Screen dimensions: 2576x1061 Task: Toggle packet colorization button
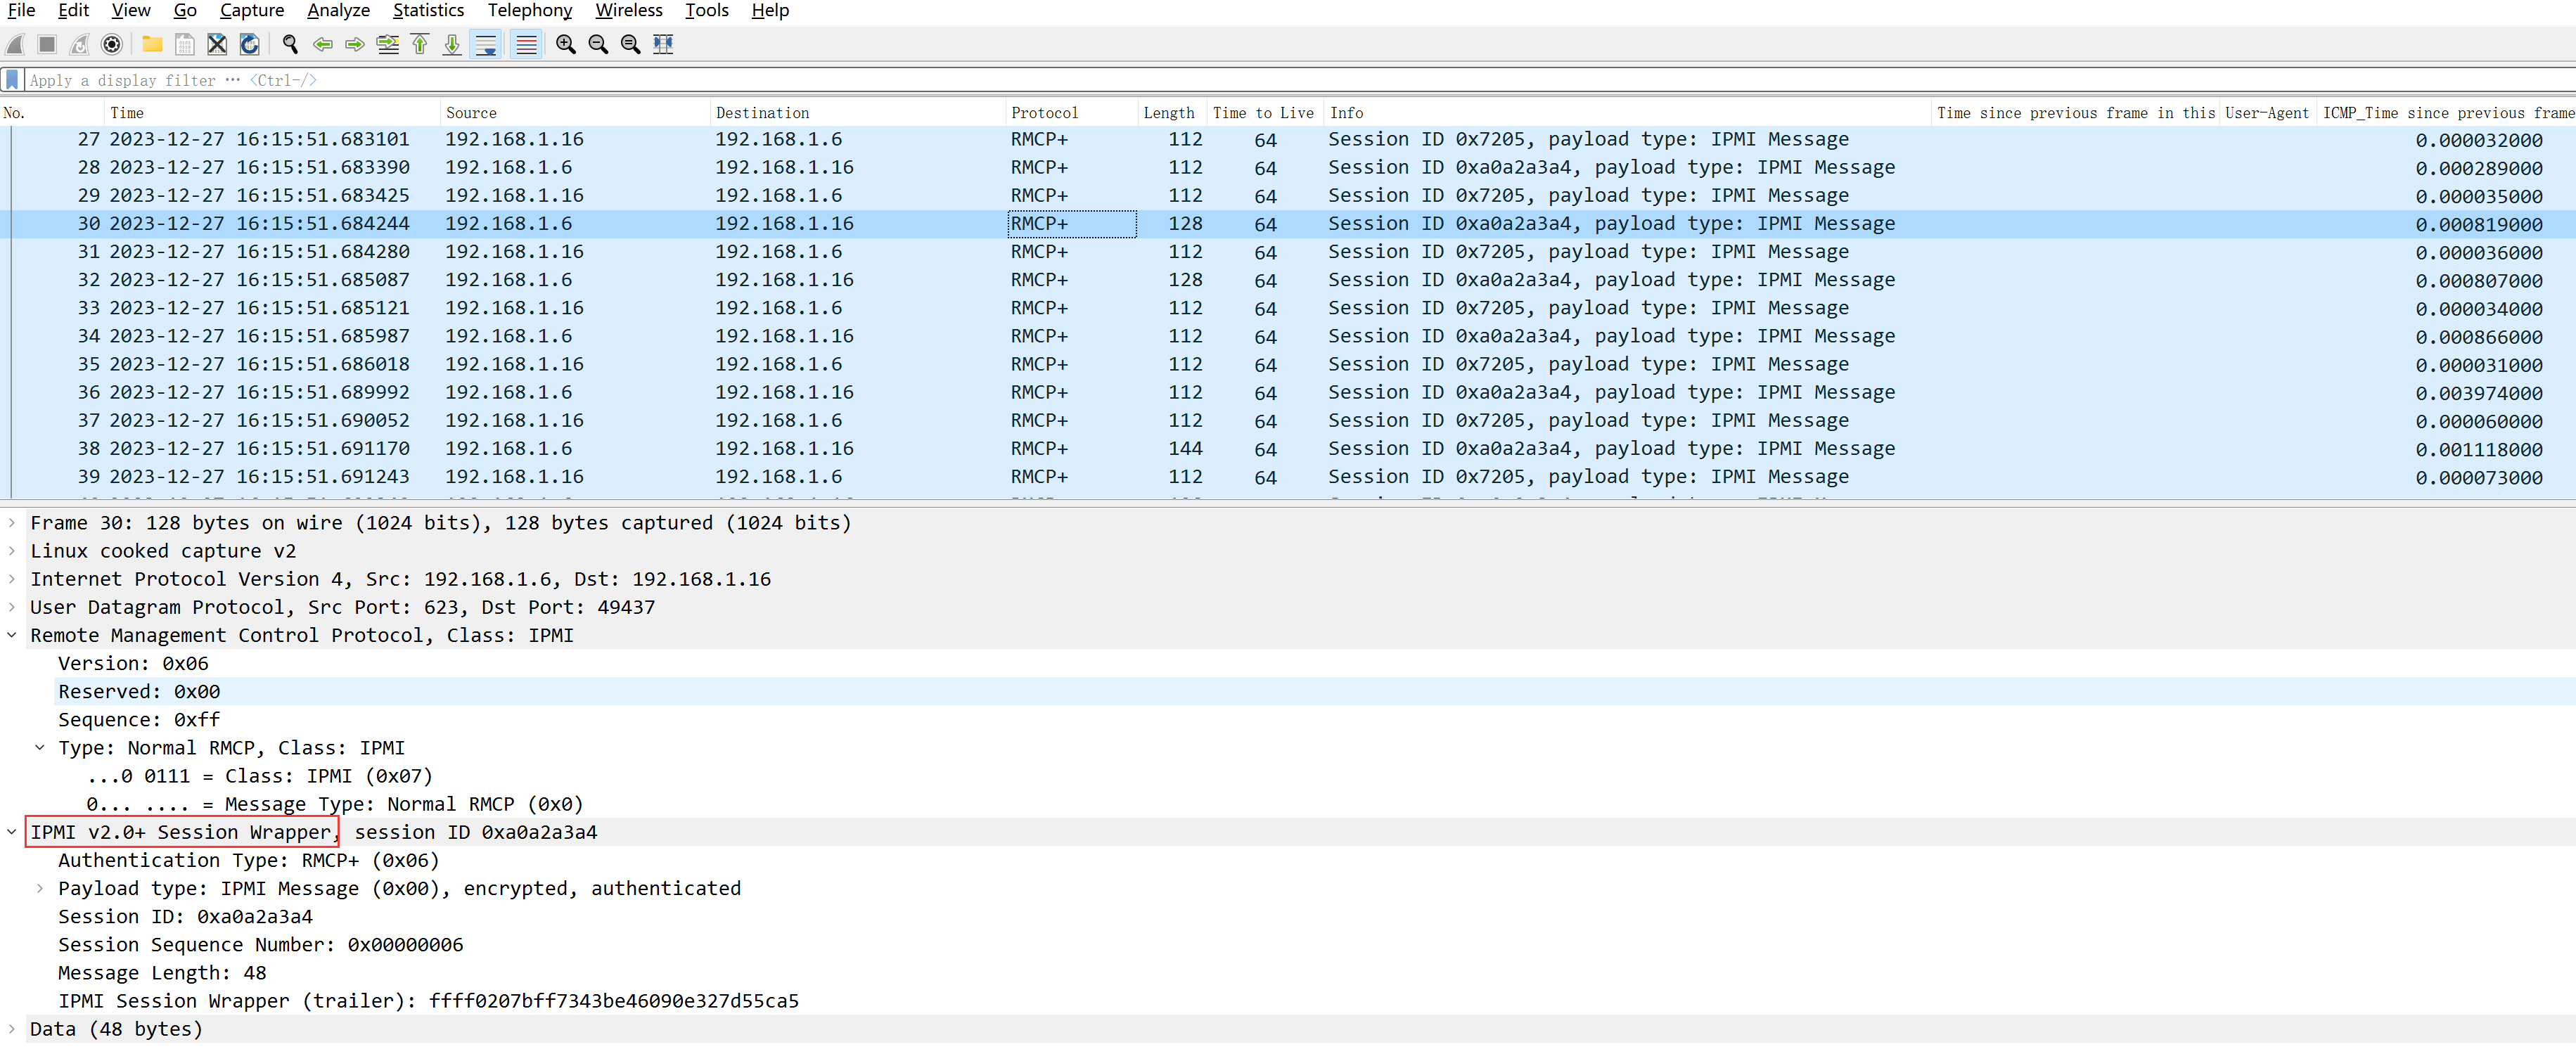(526, 44)
